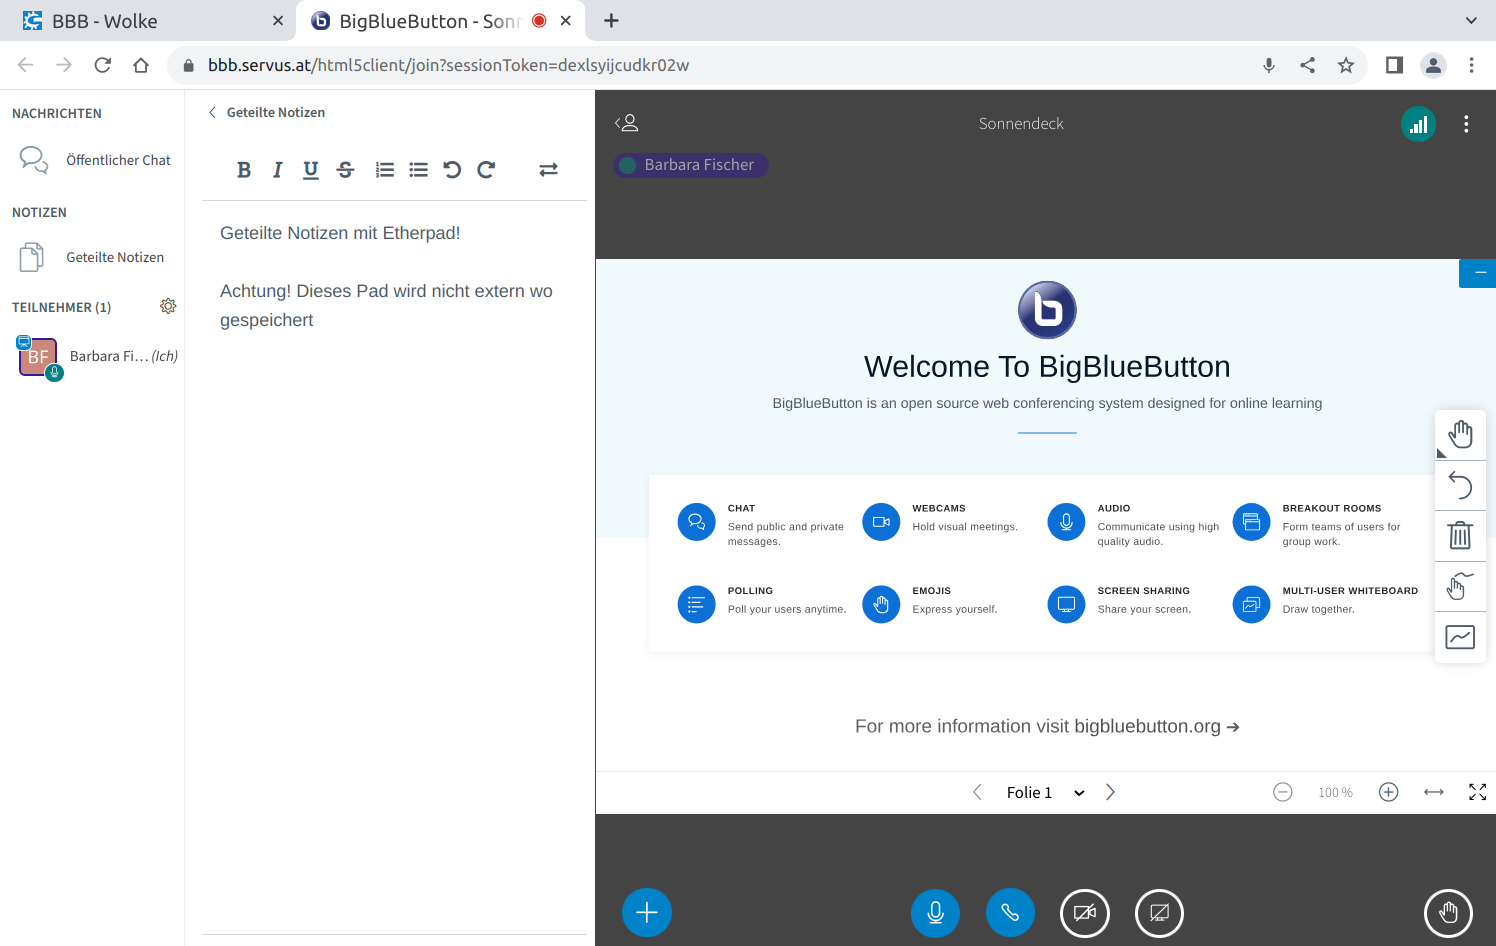Turn on webcam sharing

click(x=1085, y=913)
